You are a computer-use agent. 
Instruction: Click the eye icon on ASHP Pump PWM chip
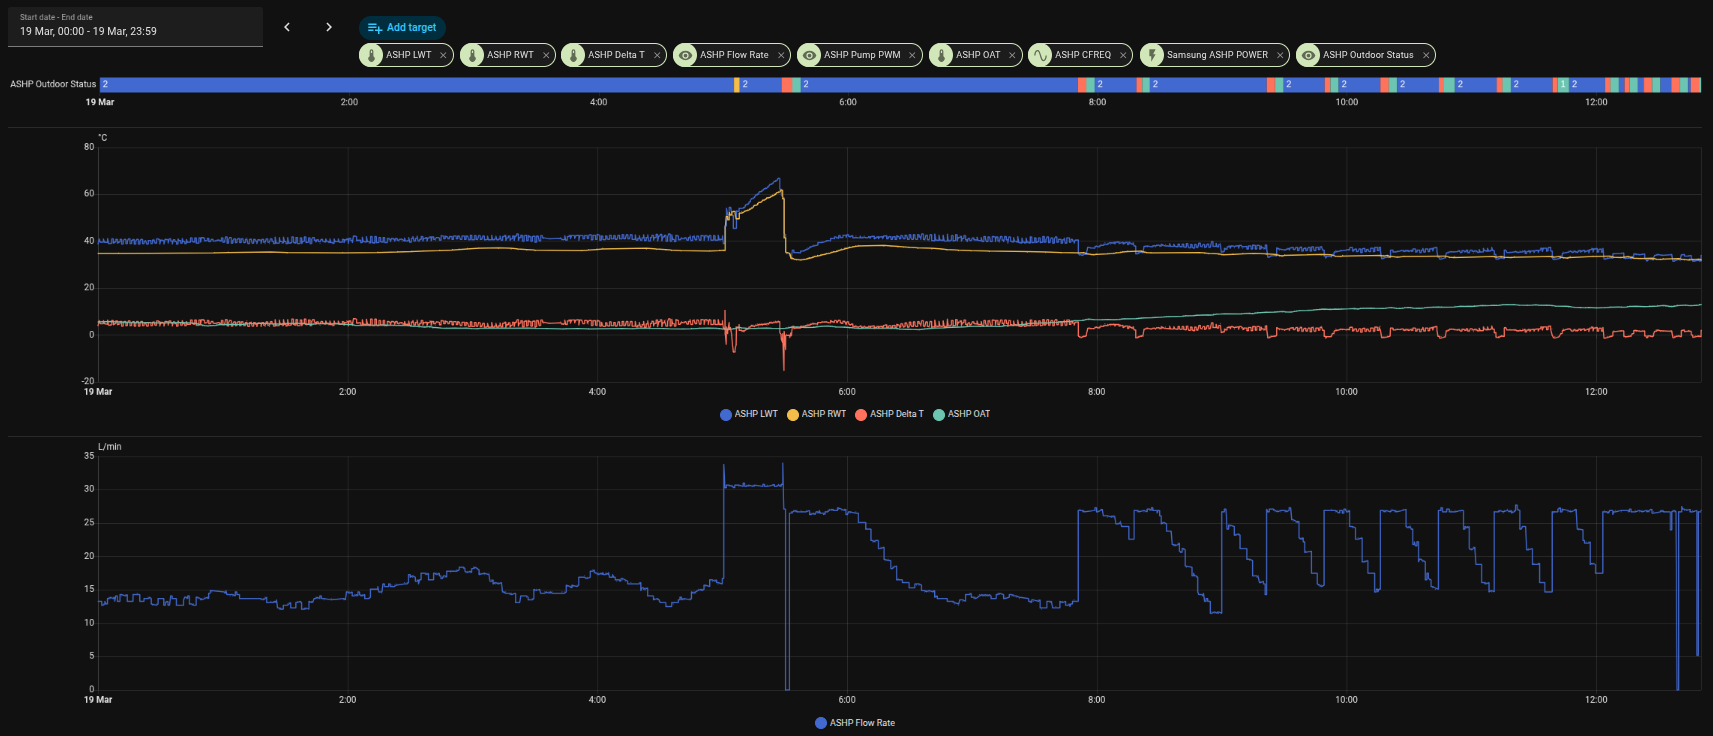[x=810, y=55]
